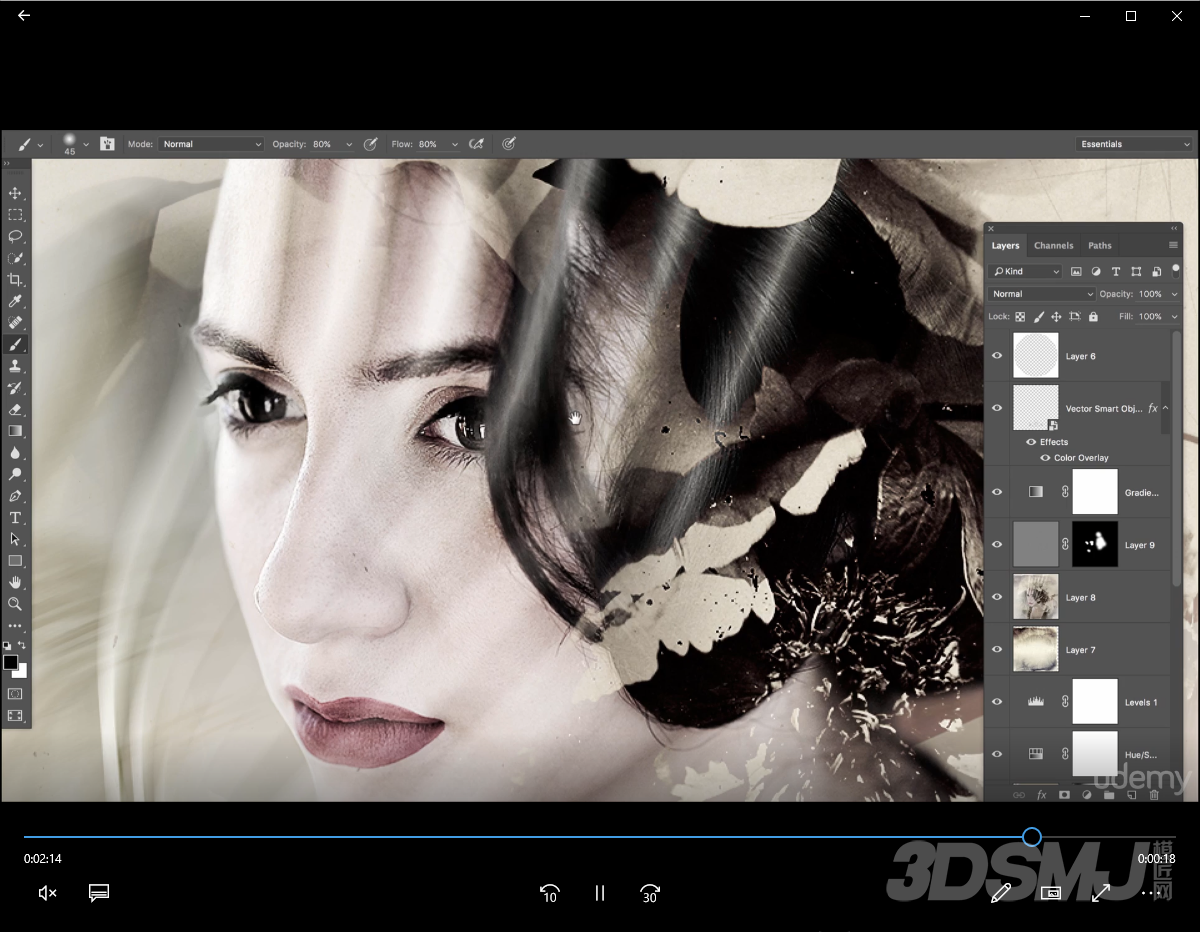Pause the video playback

(600, 893)
